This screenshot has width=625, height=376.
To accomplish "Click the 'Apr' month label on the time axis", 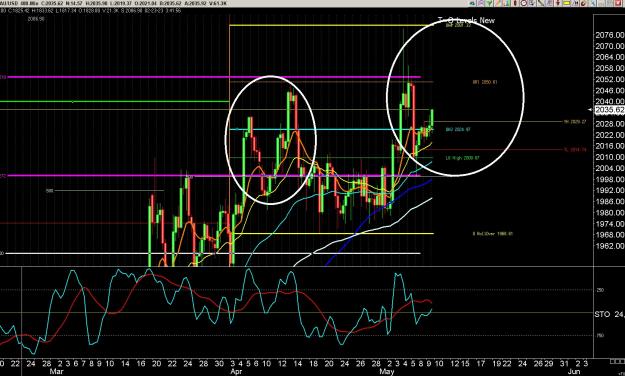I will click(x=237, y=372).
